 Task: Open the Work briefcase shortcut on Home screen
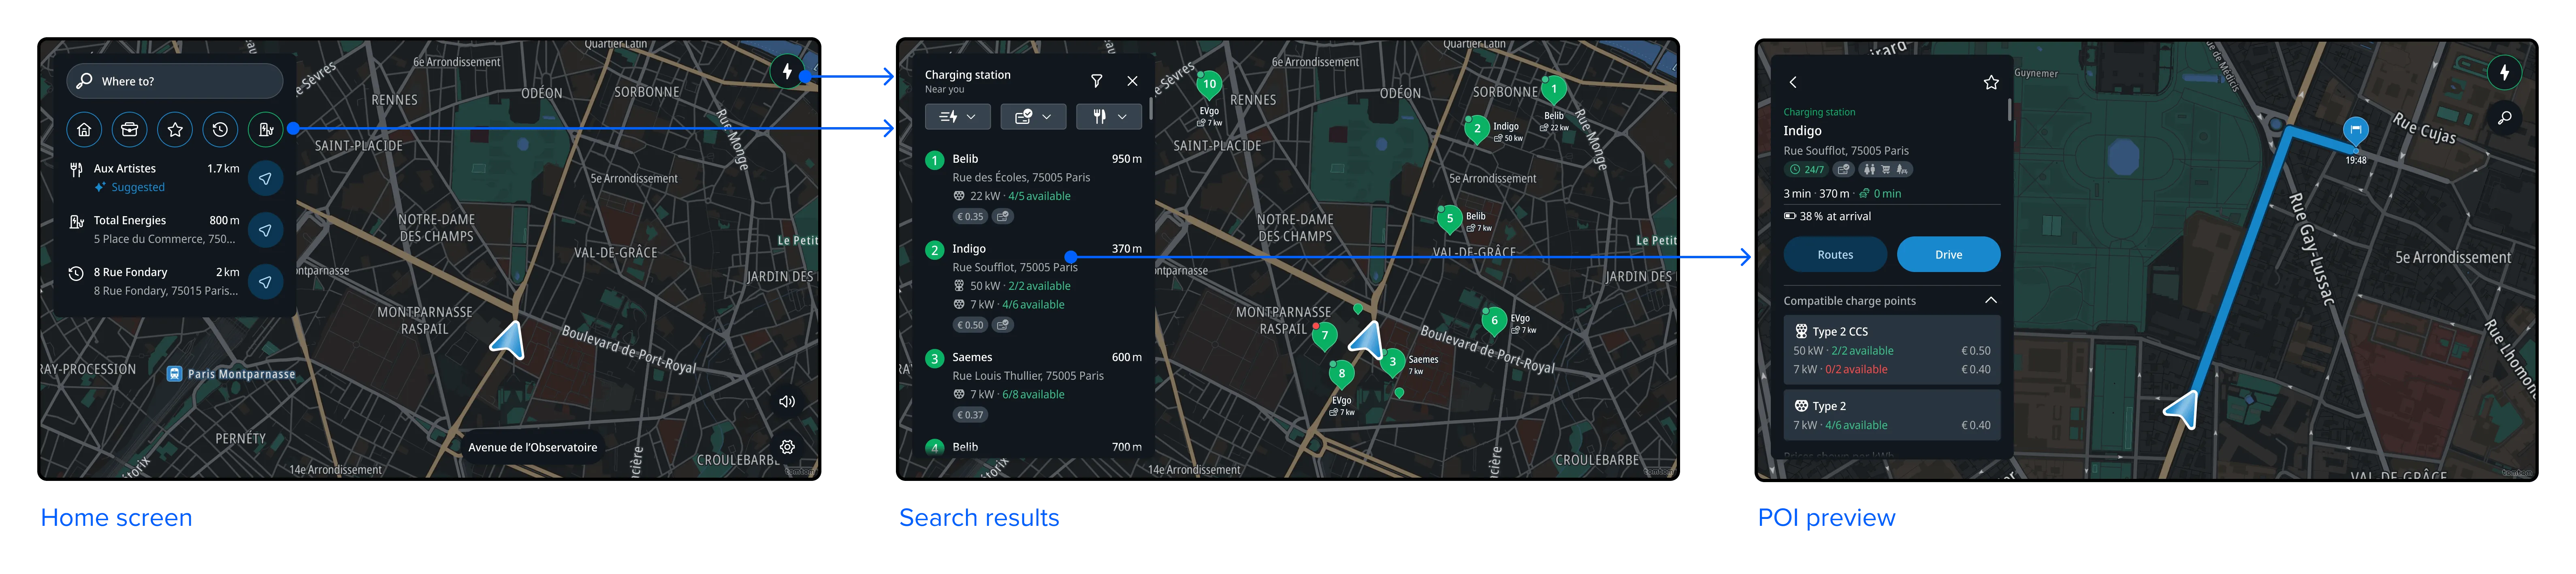(130, 129)
